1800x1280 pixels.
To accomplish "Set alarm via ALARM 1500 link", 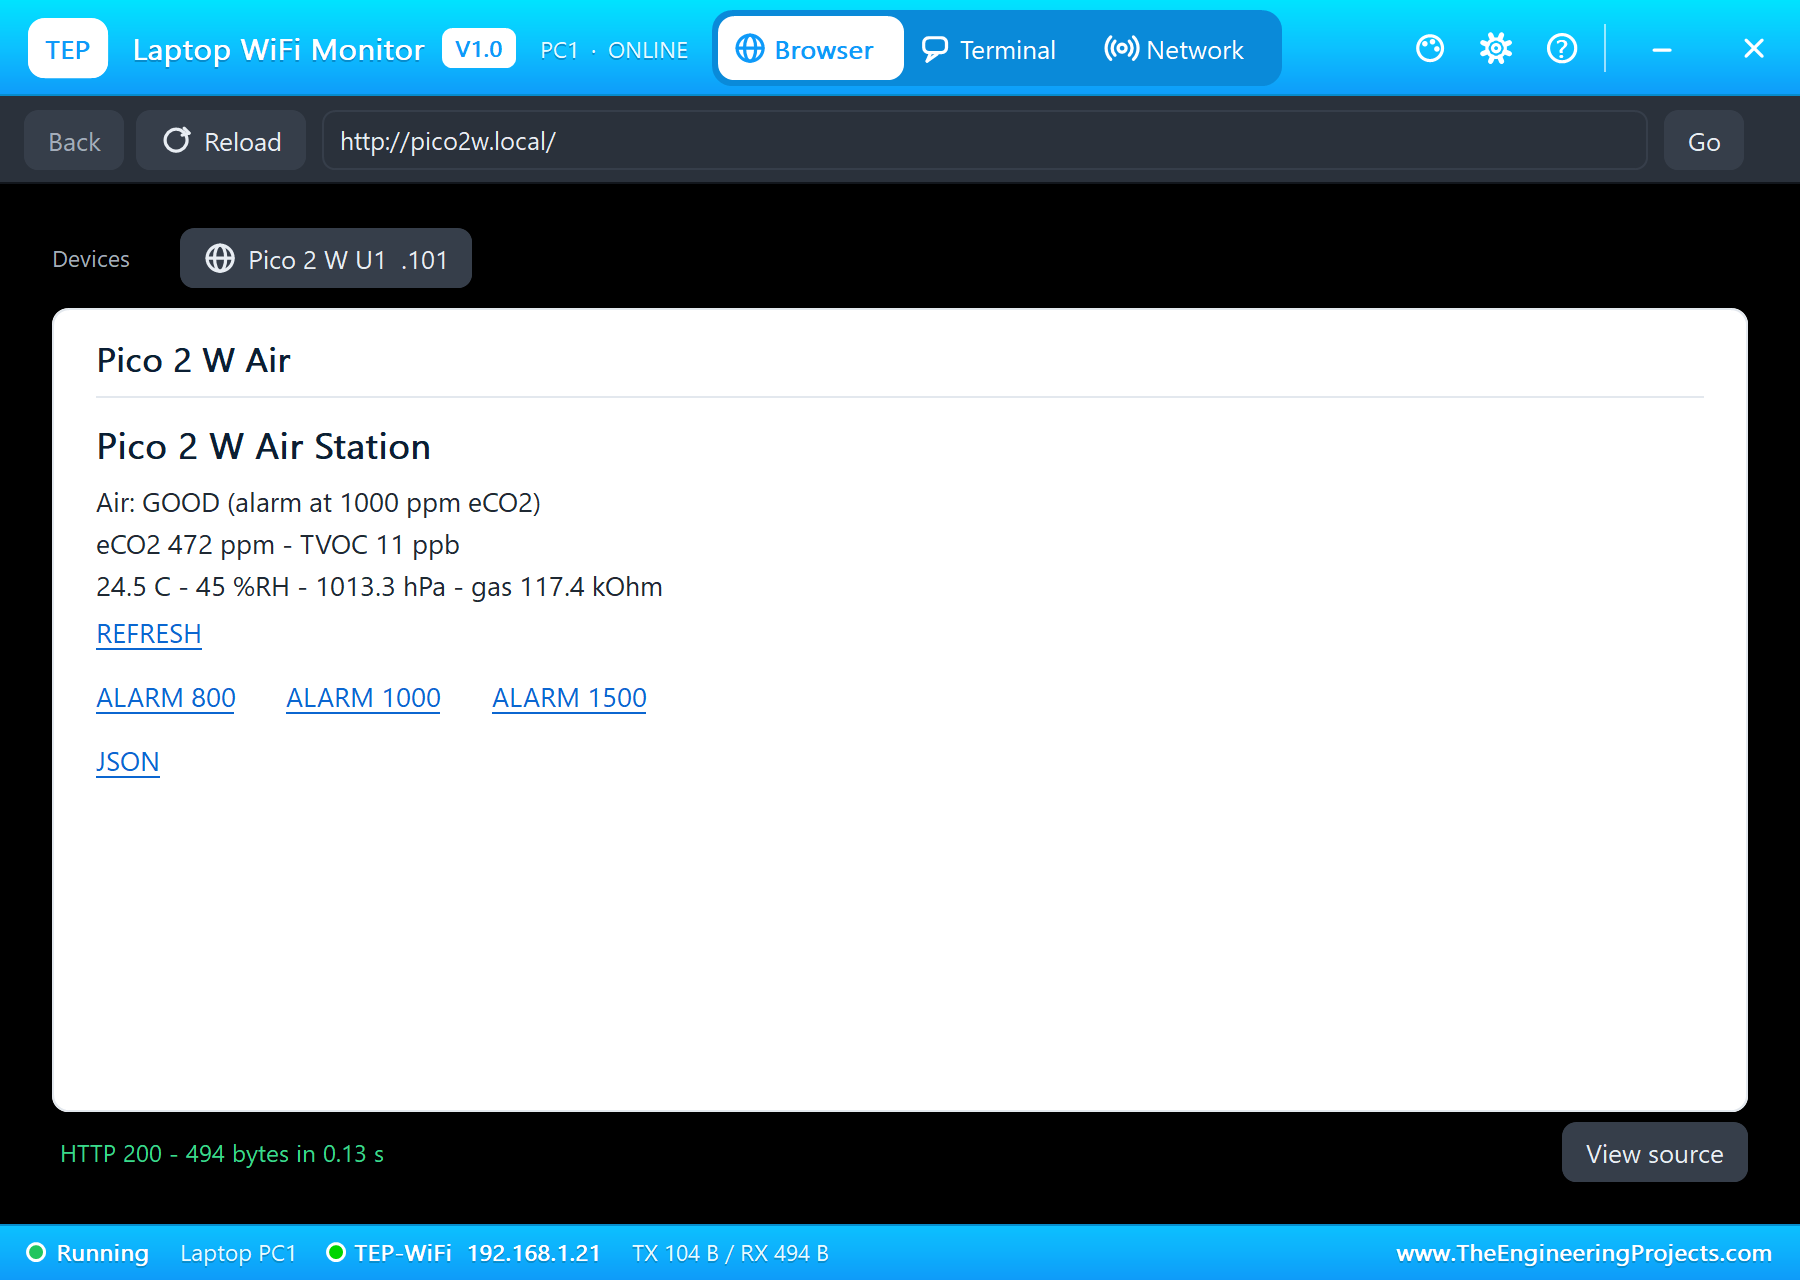I will tap(569, 698).
